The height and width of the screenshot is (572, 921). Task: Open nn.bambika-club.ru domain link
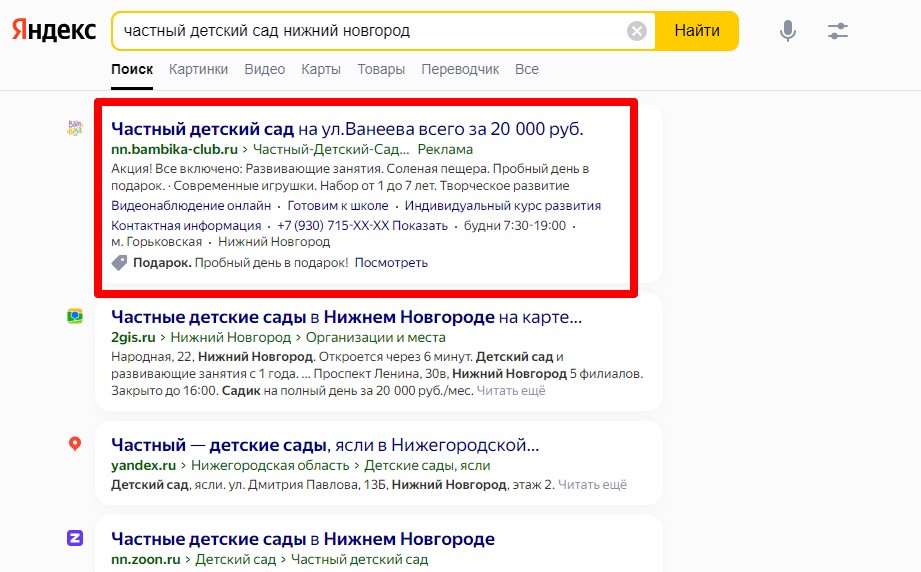click(x=174, y=149)
